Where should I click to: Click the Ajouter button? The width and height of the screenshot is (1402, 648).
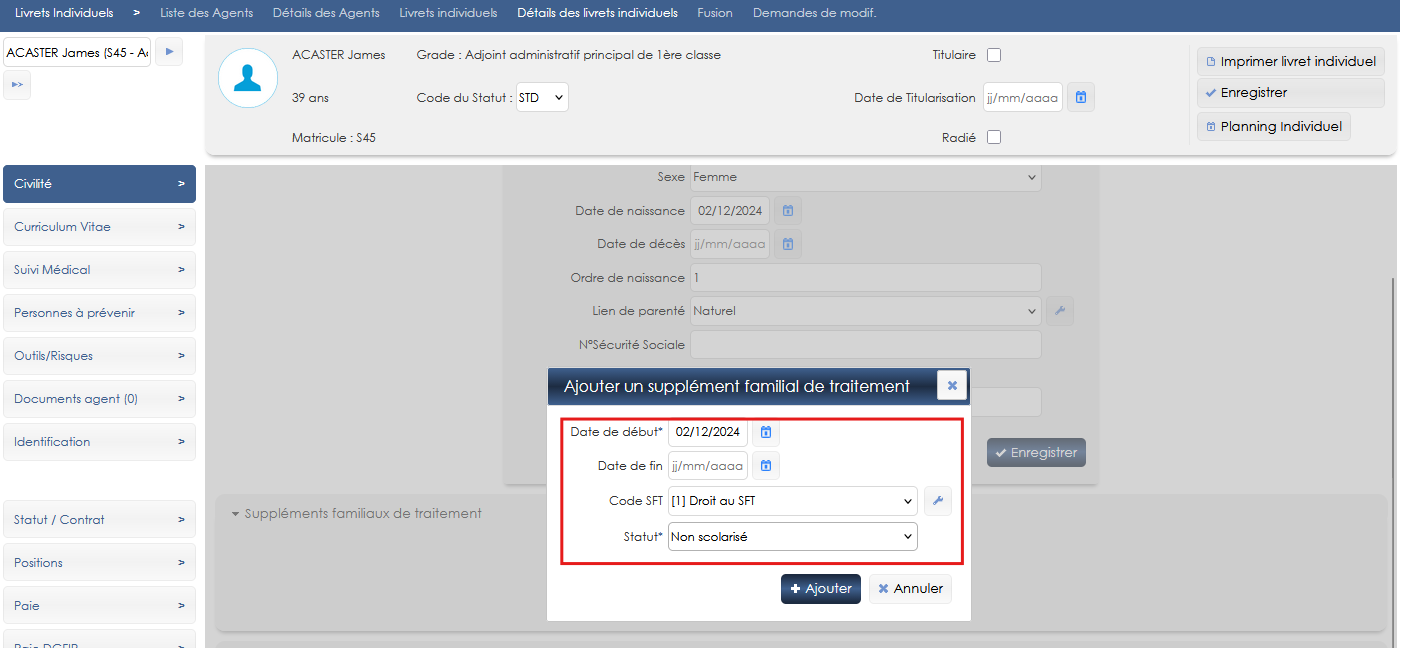(820, 589)
